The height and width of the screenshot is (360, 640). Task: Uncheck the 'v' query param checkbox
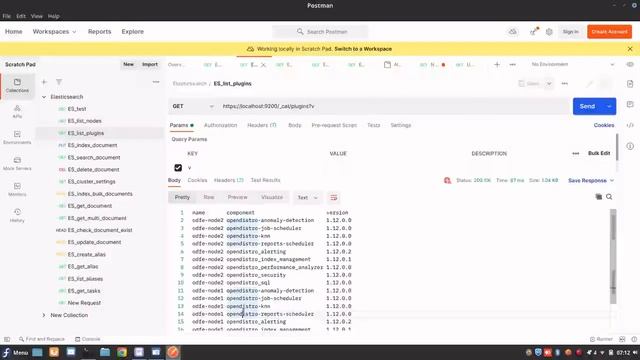[178, 168]
